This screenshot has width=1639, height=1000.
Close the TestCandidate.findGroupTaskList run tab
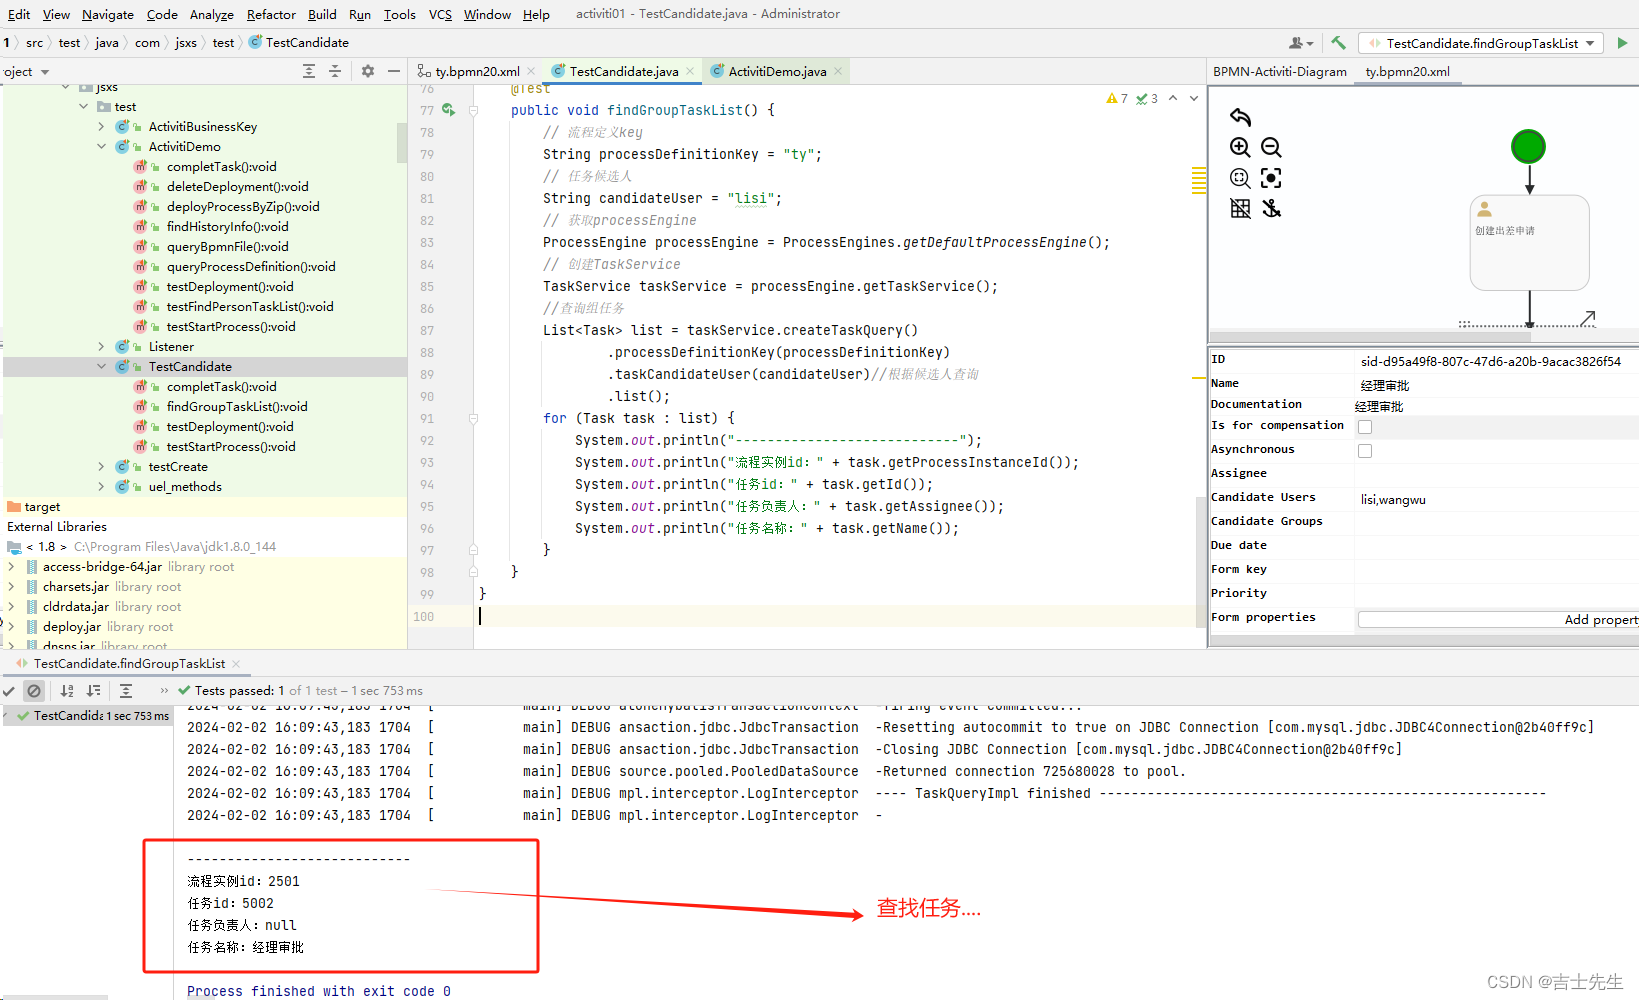[x=236, y=664]
